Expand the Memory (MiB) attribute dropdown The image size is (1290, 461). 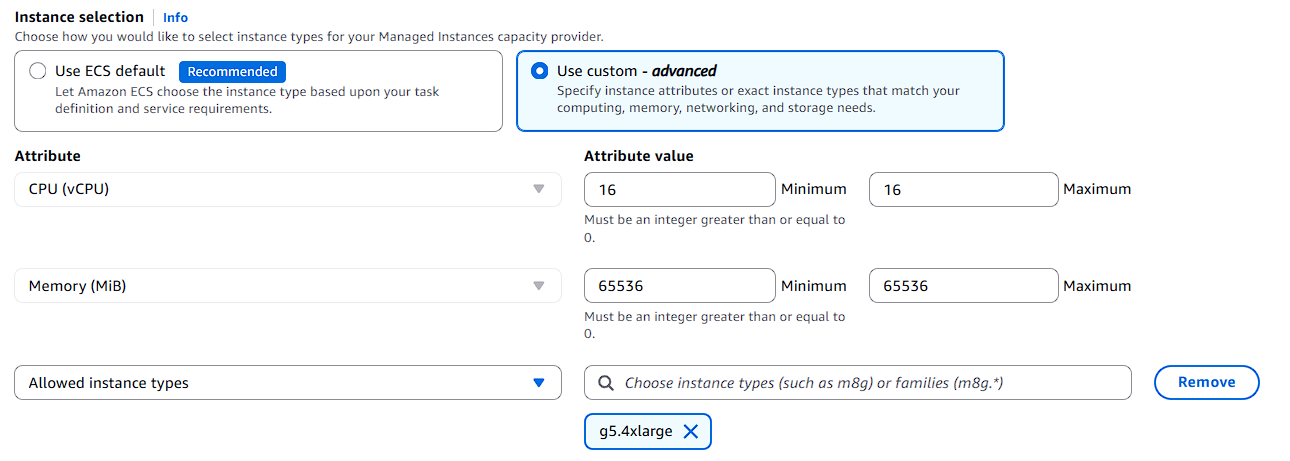click(287, 286)
